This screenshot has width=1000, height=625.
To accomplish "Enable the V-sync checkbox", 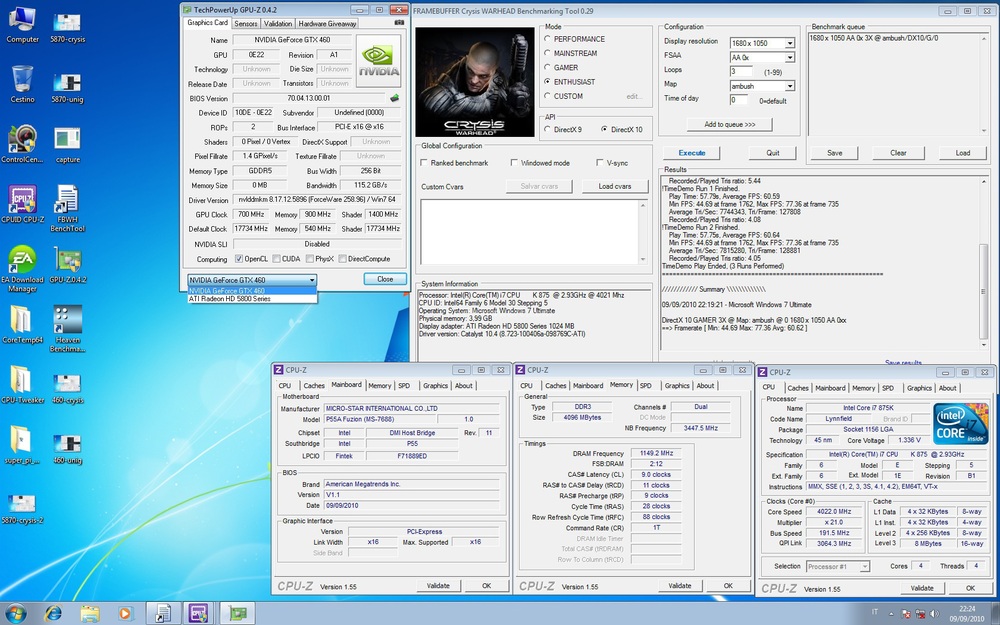I will (599, 163).
